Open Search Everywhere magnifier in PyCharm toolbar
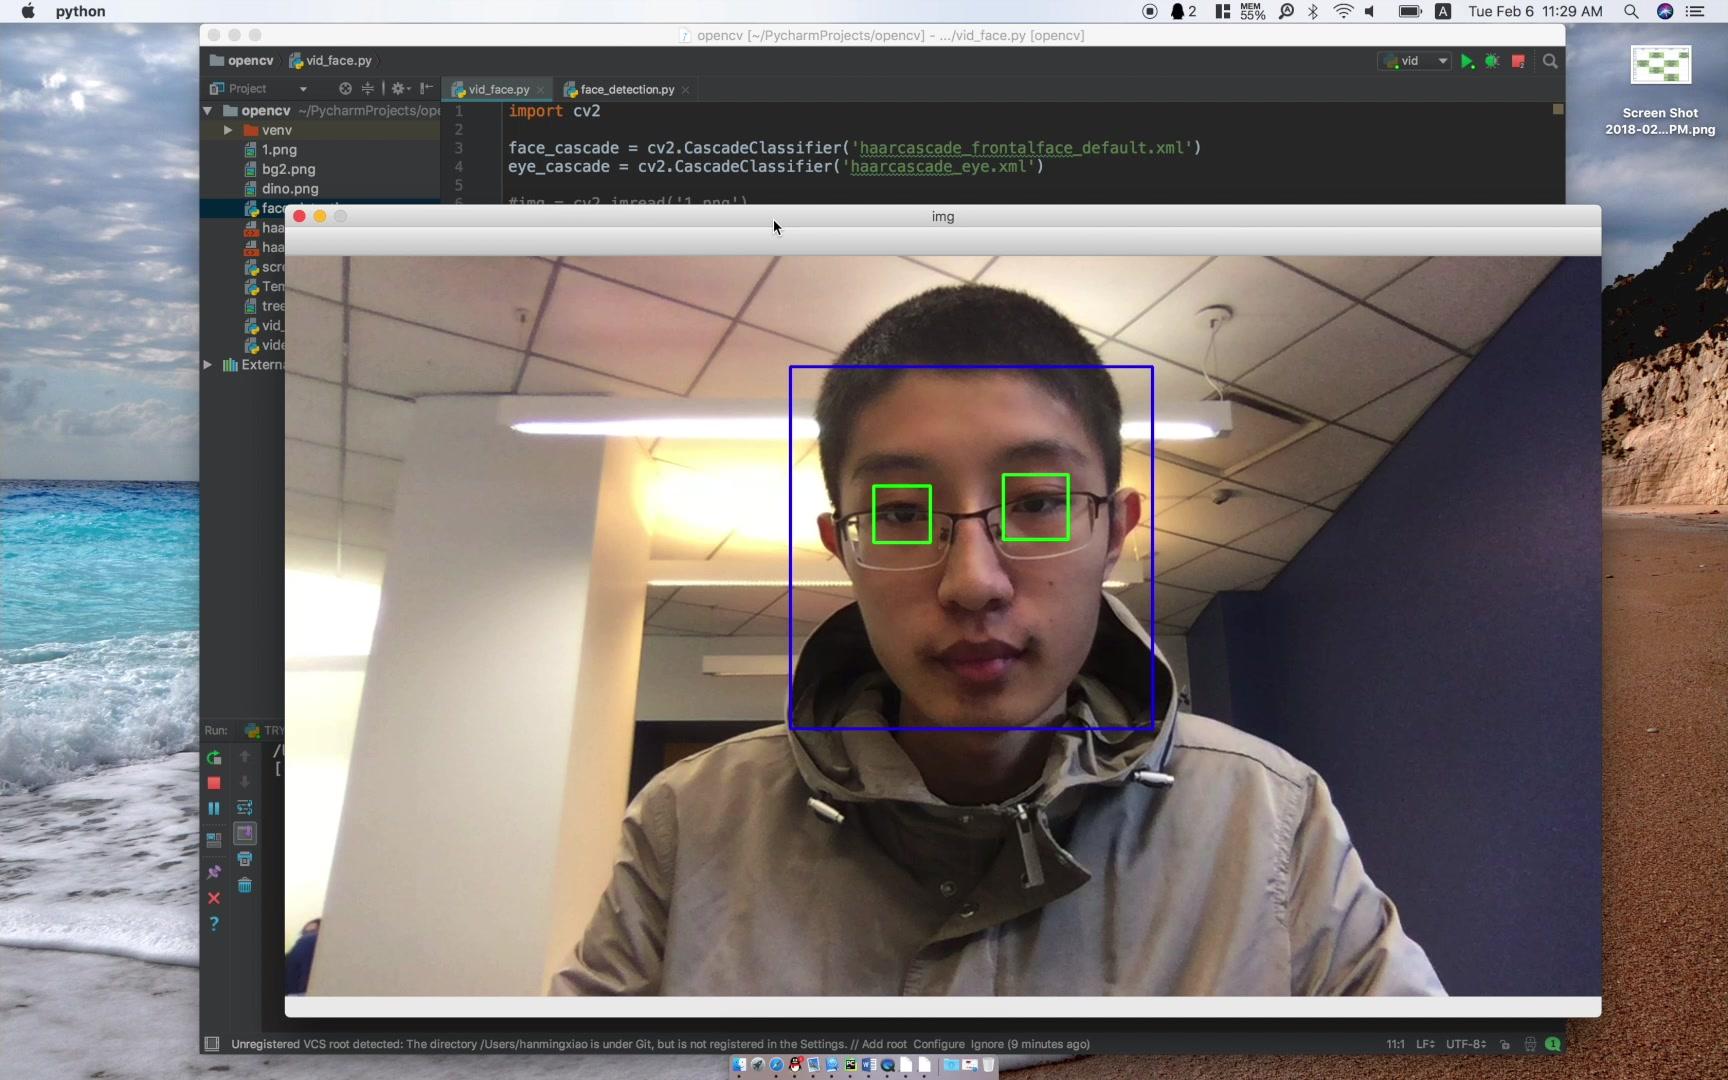Screen dimensions: 1728x1080 (x=1550, y=61)
